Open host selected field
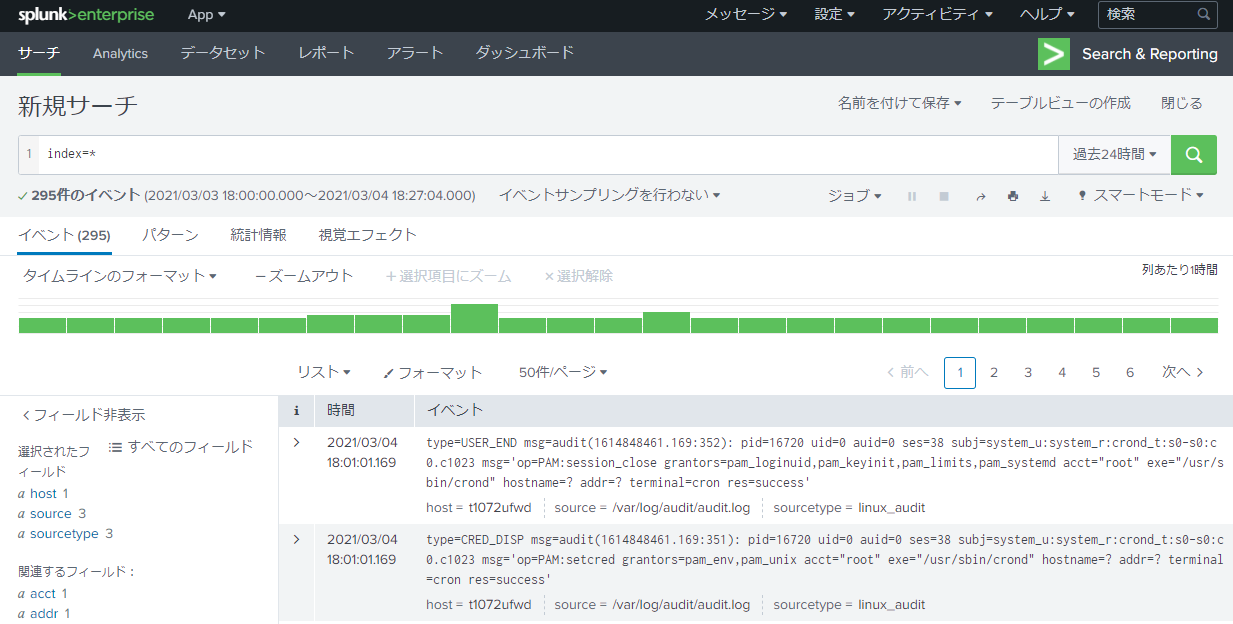 point(44,493)
